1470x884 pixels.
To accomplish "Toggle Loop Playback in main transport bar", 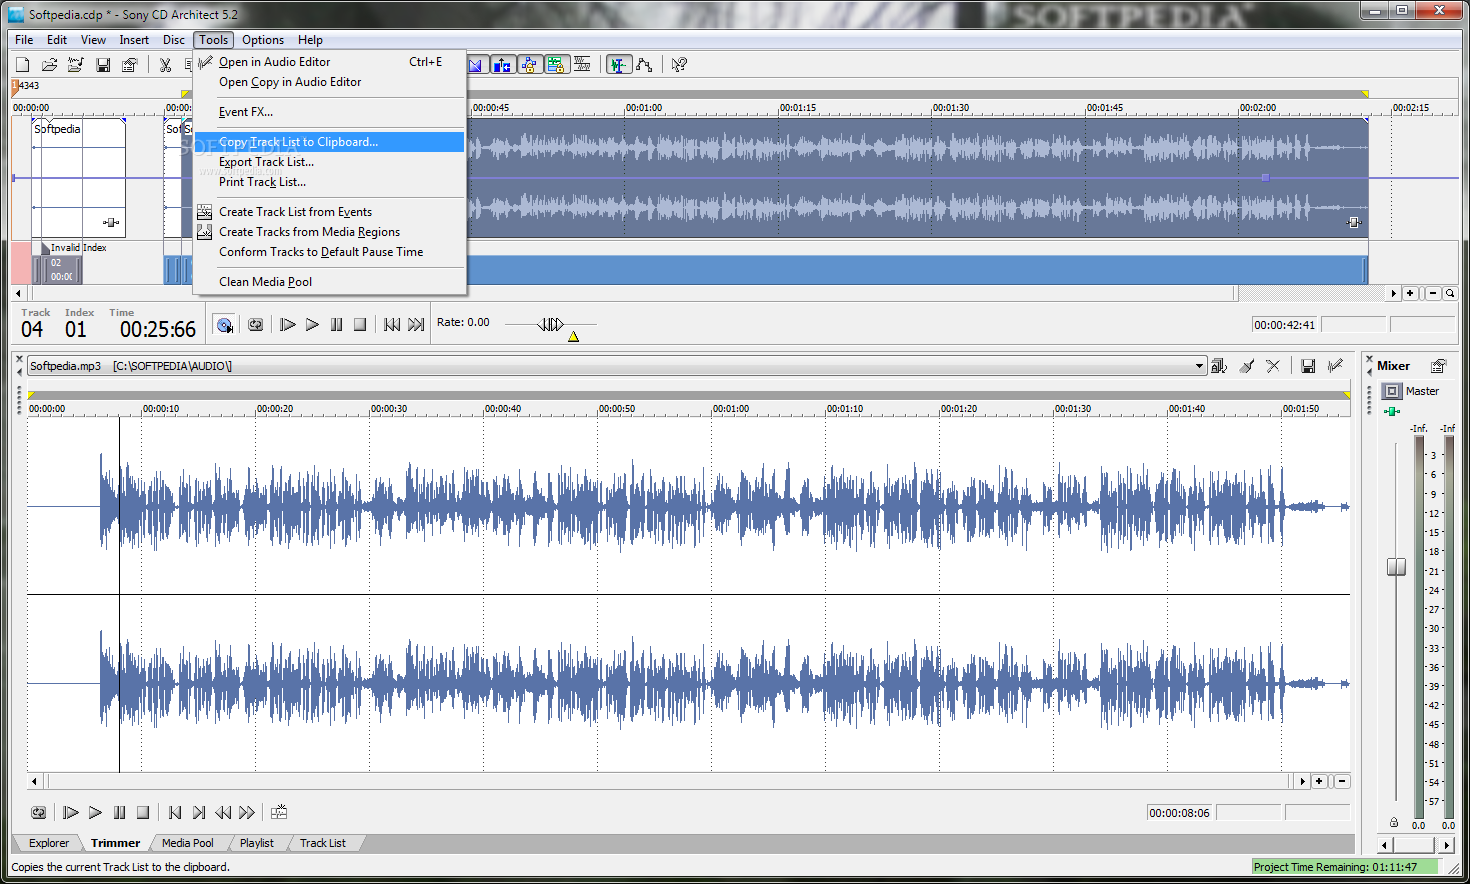I will coord(256,325).
